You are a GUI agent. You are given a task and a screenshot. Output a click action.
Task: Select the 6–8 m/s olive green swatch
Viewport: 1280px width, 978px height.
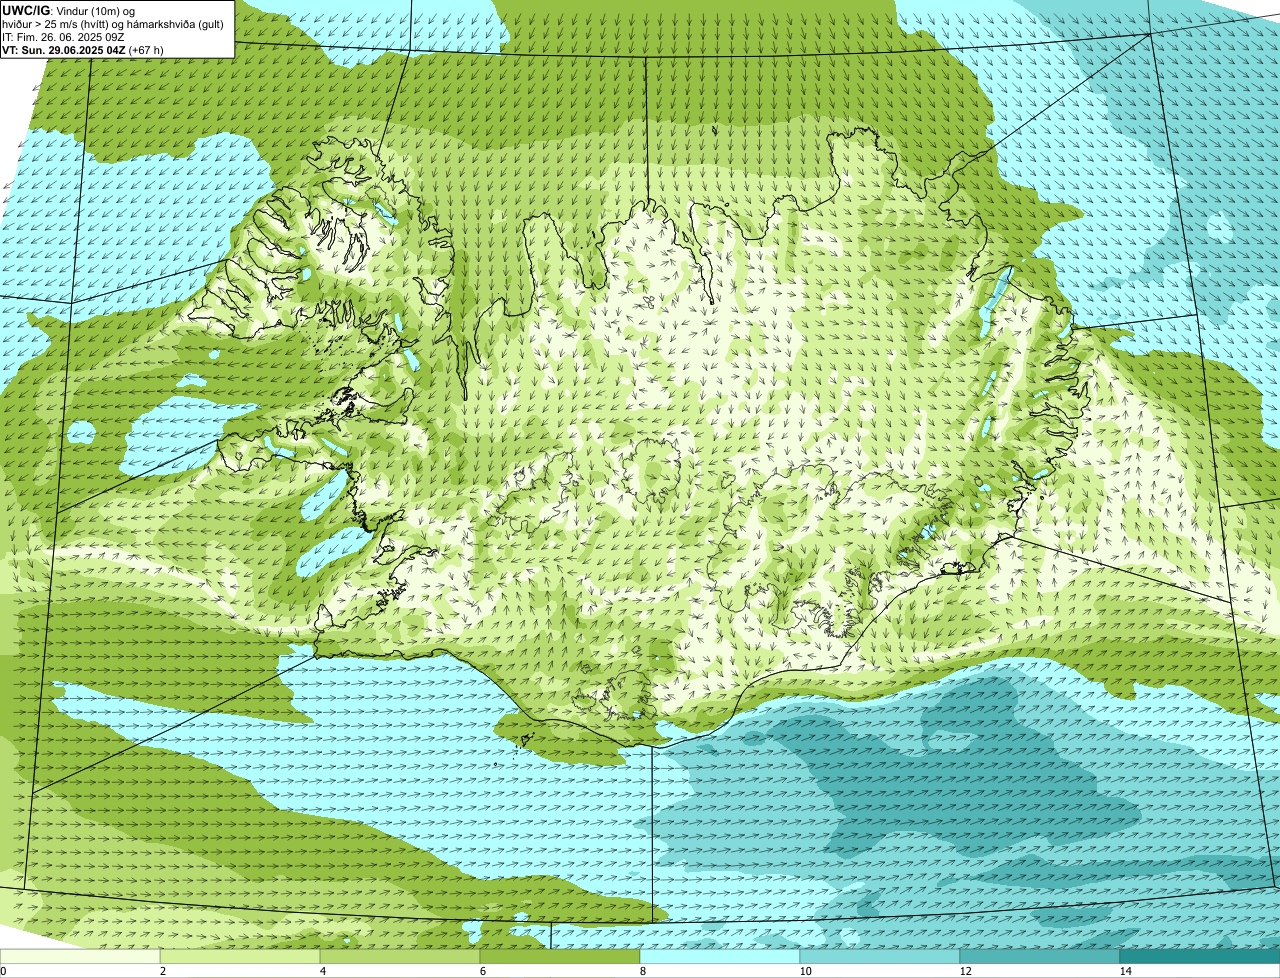(x=560, y=956)
